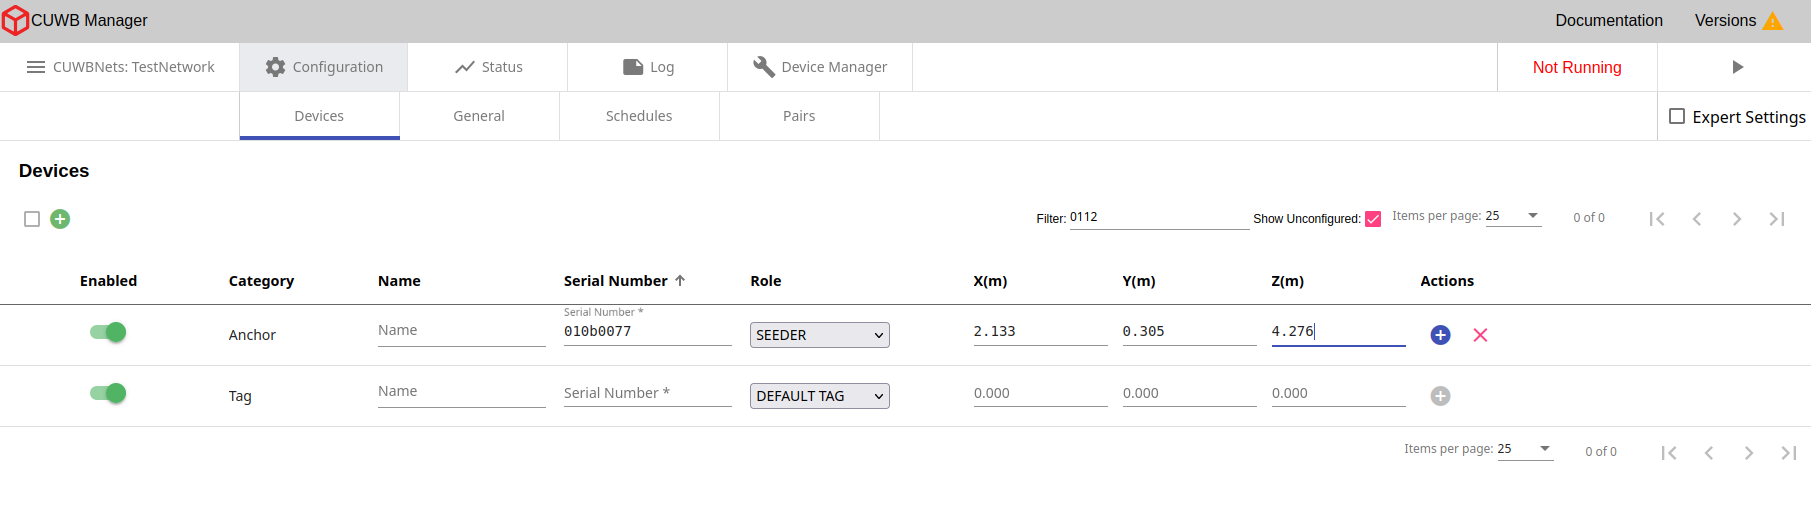
Task: Click the Filter text field
Action: [x=1158, y=217]
